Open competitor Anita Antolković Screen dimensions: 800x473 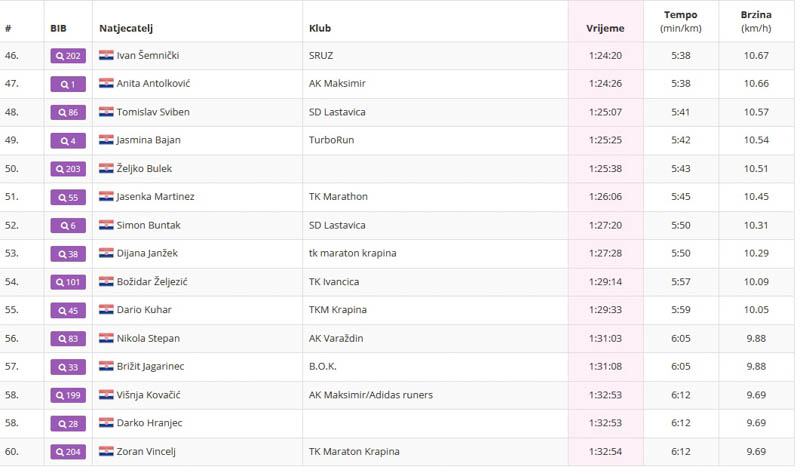click(x=153, y=84)
